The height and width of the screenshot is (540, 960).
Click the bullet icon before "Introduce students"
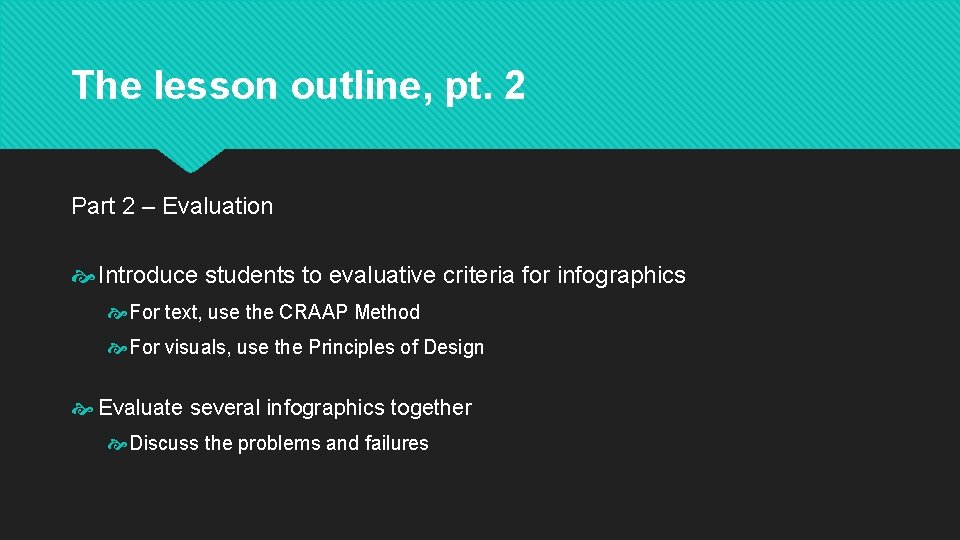coord(84,276)
